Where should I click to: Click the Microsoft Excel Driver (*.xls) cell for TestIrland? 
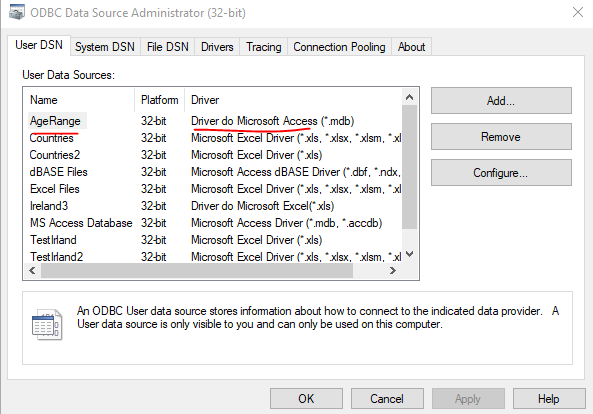click(x=257, y=240)
